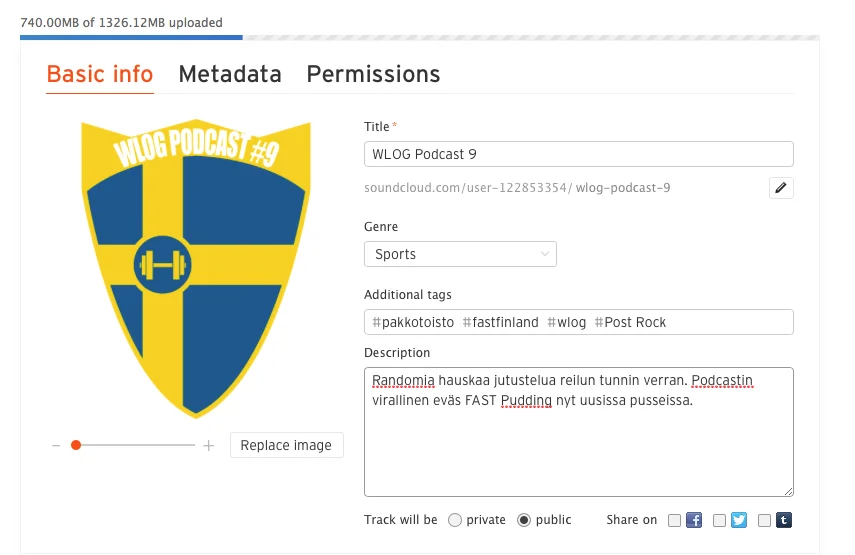Viewport: 855px width, 555px height.
Task: Click the Tumblr share icon
Action: (x=784, y=520)
